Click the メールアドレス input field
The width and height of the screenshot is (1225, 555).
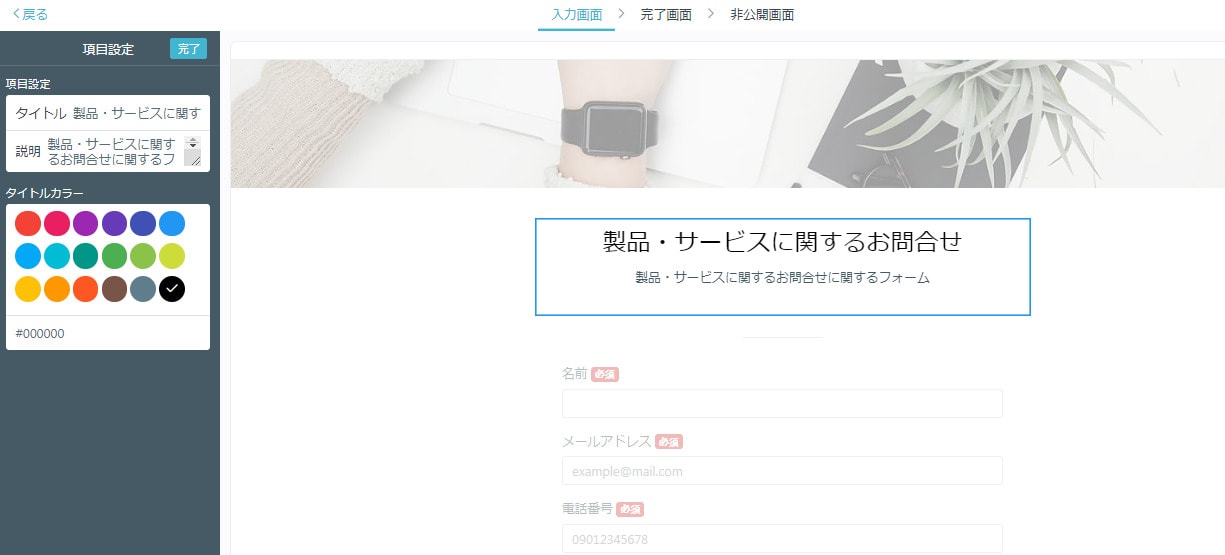782,471
